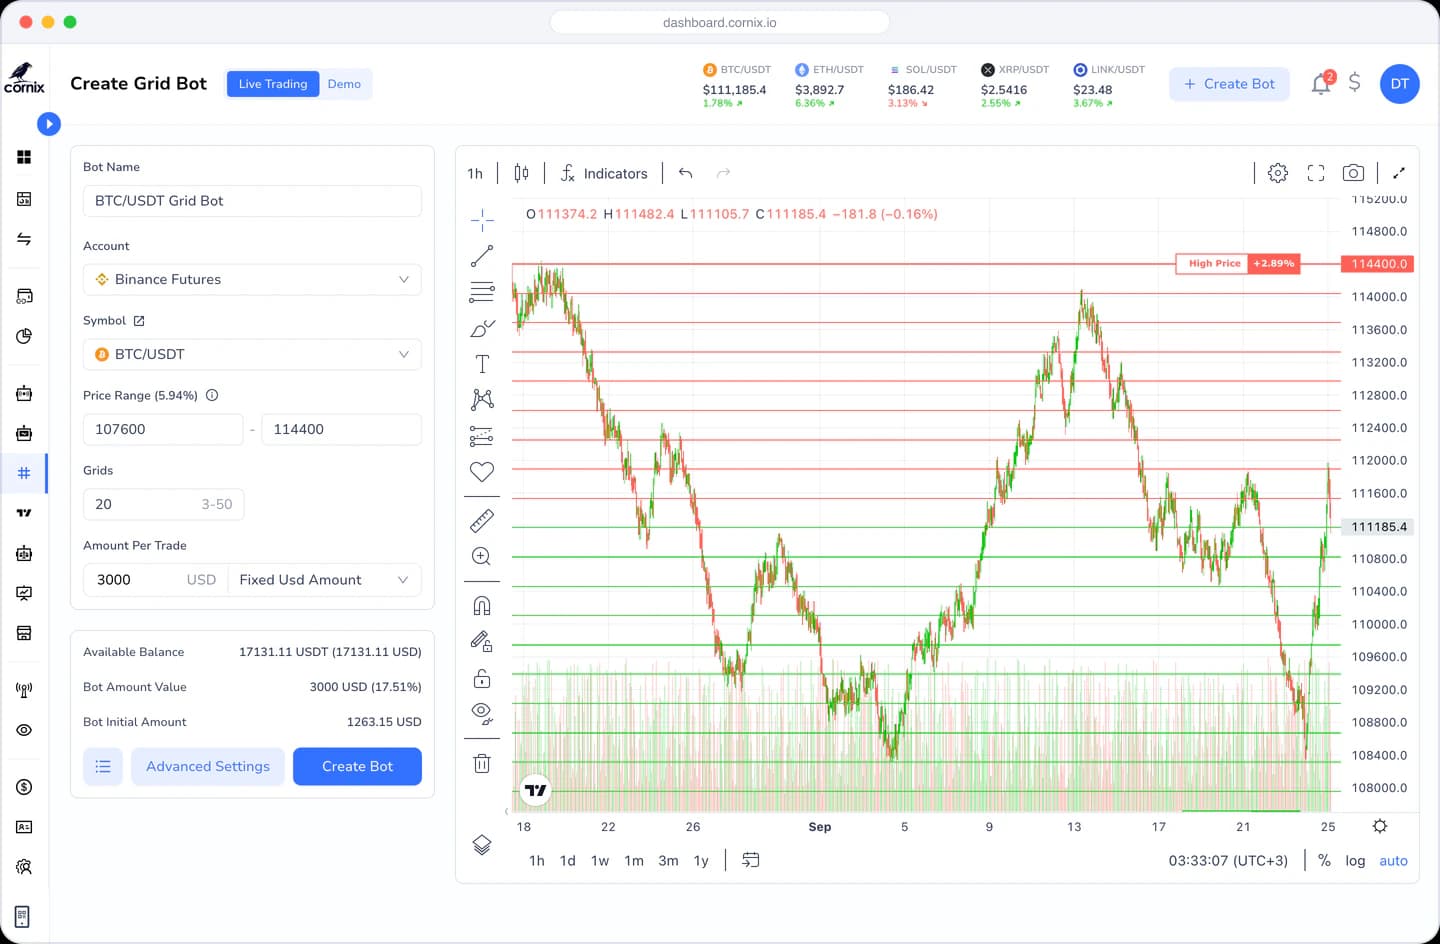Toggle log scale on chart
The height and width of the screenshot is (944, 1440).
click(x=1355, y=860)
